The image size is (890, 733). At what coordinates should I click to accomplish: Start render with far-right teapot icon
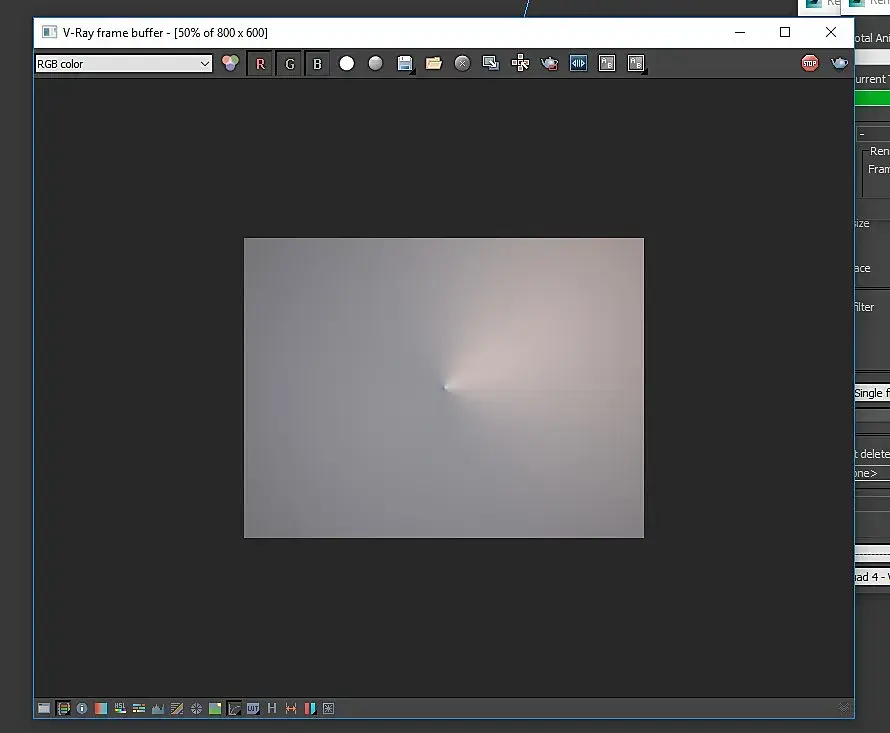(839, 63)
